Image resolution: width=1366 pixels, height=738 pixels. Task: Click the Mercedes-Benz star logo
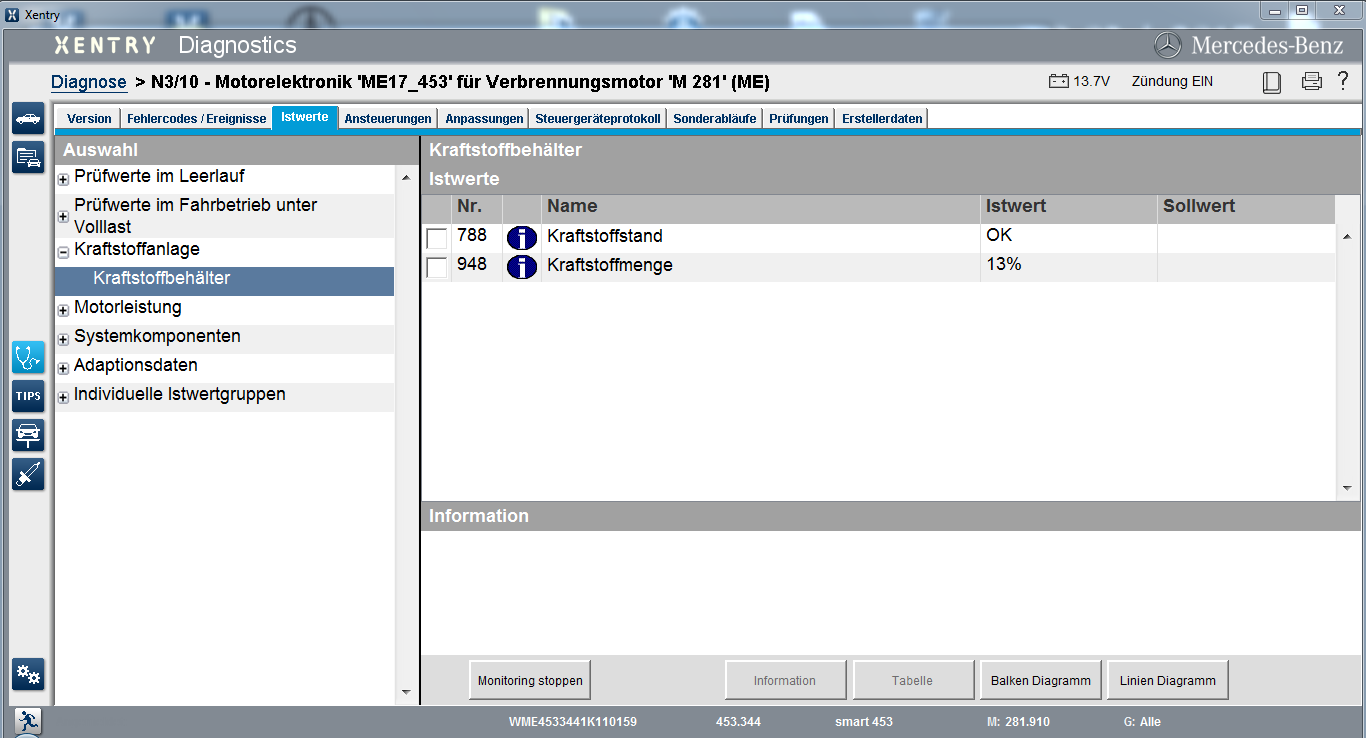[x=1167, y=45]
